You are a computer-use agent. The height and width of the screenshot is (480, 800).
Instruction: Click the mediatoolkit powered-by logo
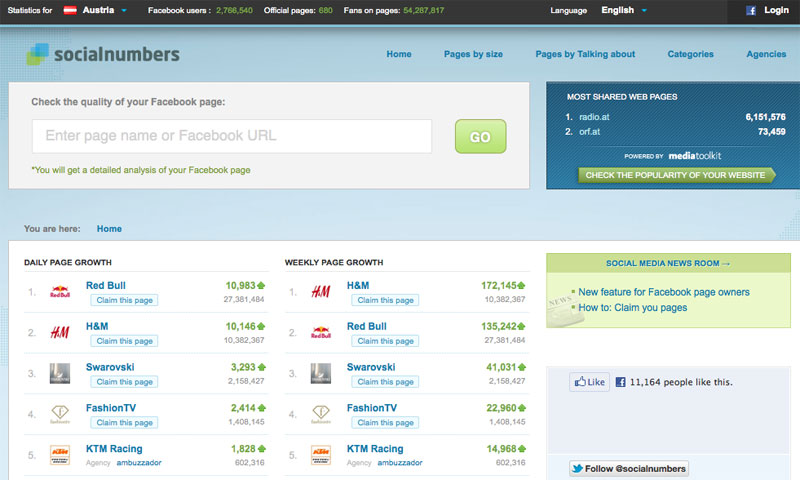[695, 156]
